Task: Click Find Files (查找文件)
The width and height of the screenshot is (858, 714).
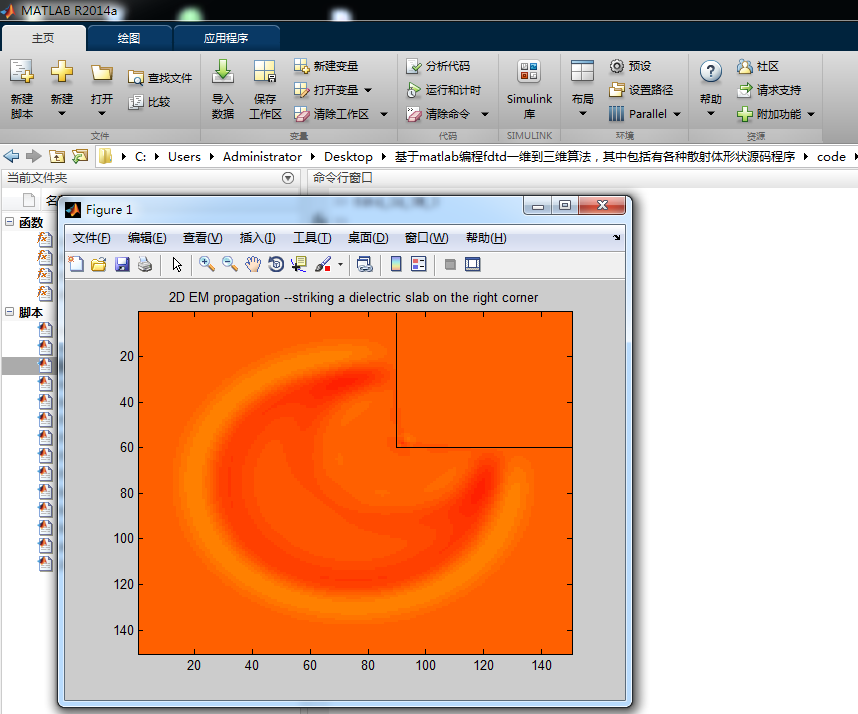Action: coord(160,78)
